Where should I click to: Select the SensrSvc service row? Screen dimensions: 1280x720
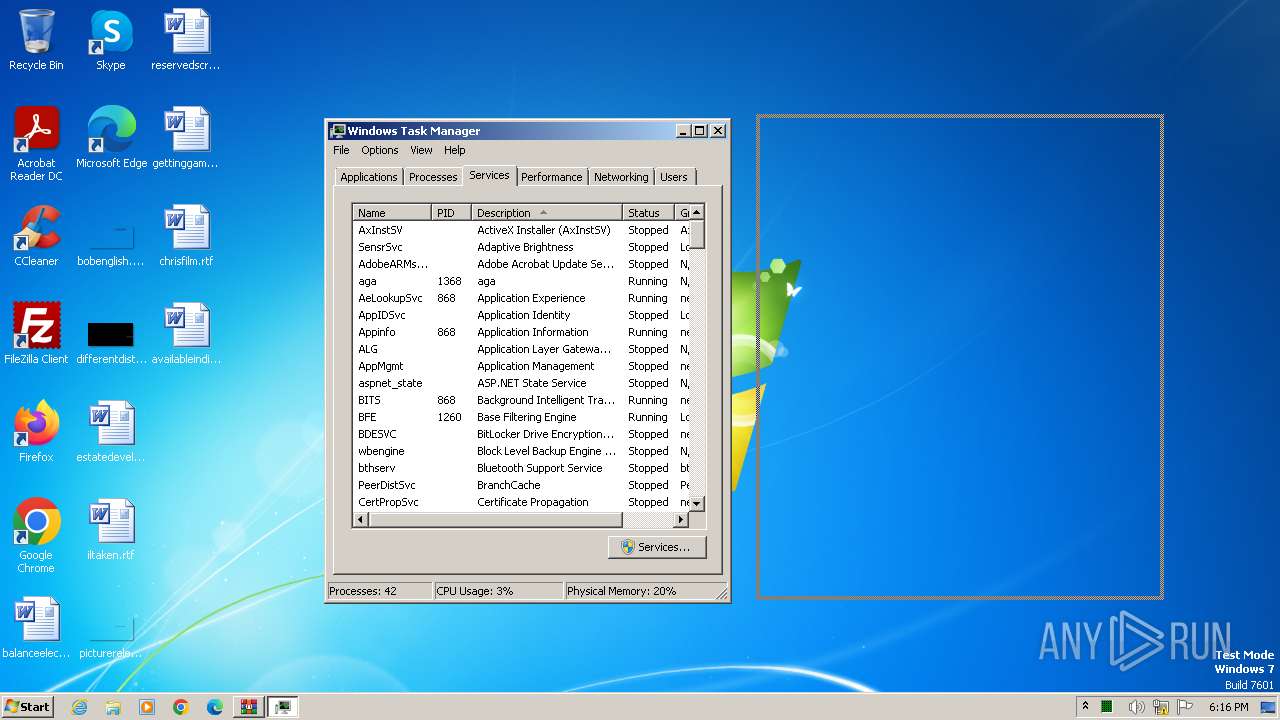coord(521,247)
